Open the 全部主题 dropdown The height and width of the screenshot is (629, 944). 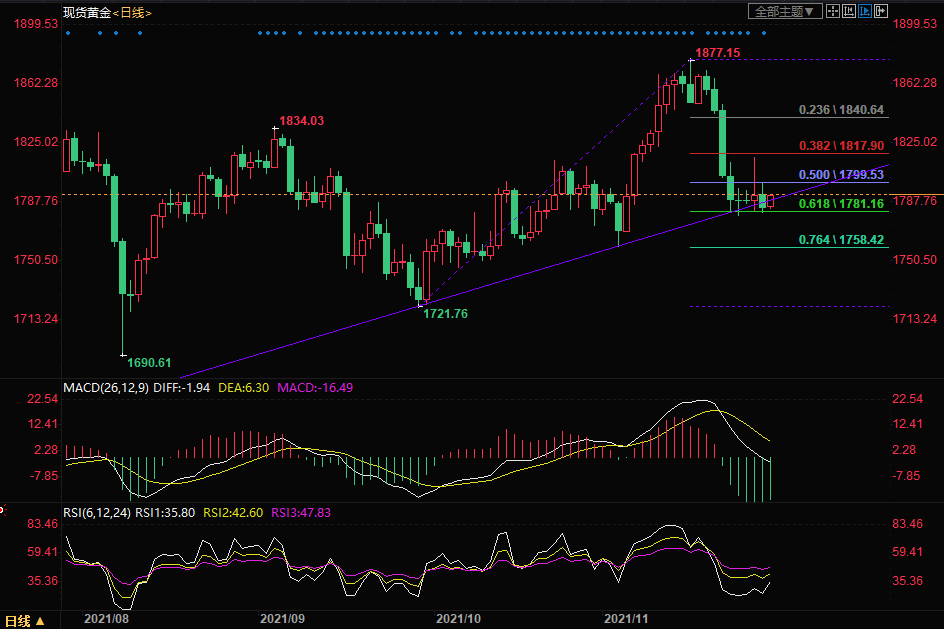[x=785, y=11]
